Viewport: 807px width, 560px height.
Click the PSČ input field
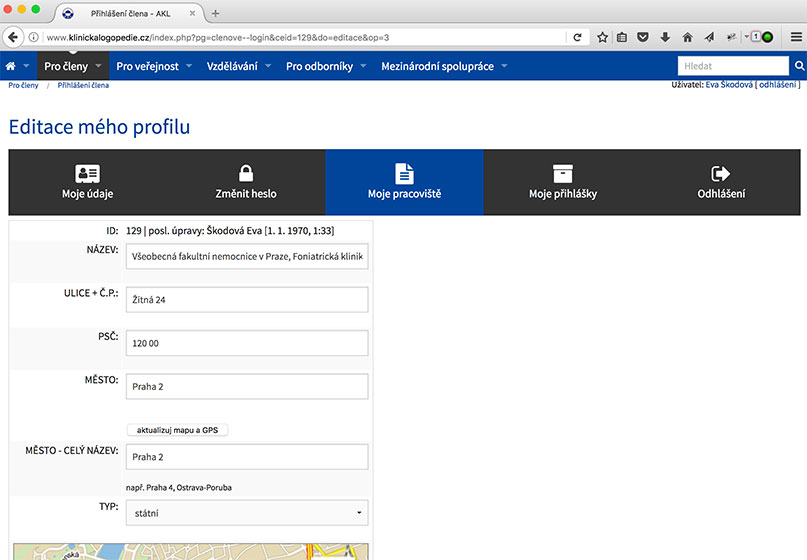click(247, 343)
